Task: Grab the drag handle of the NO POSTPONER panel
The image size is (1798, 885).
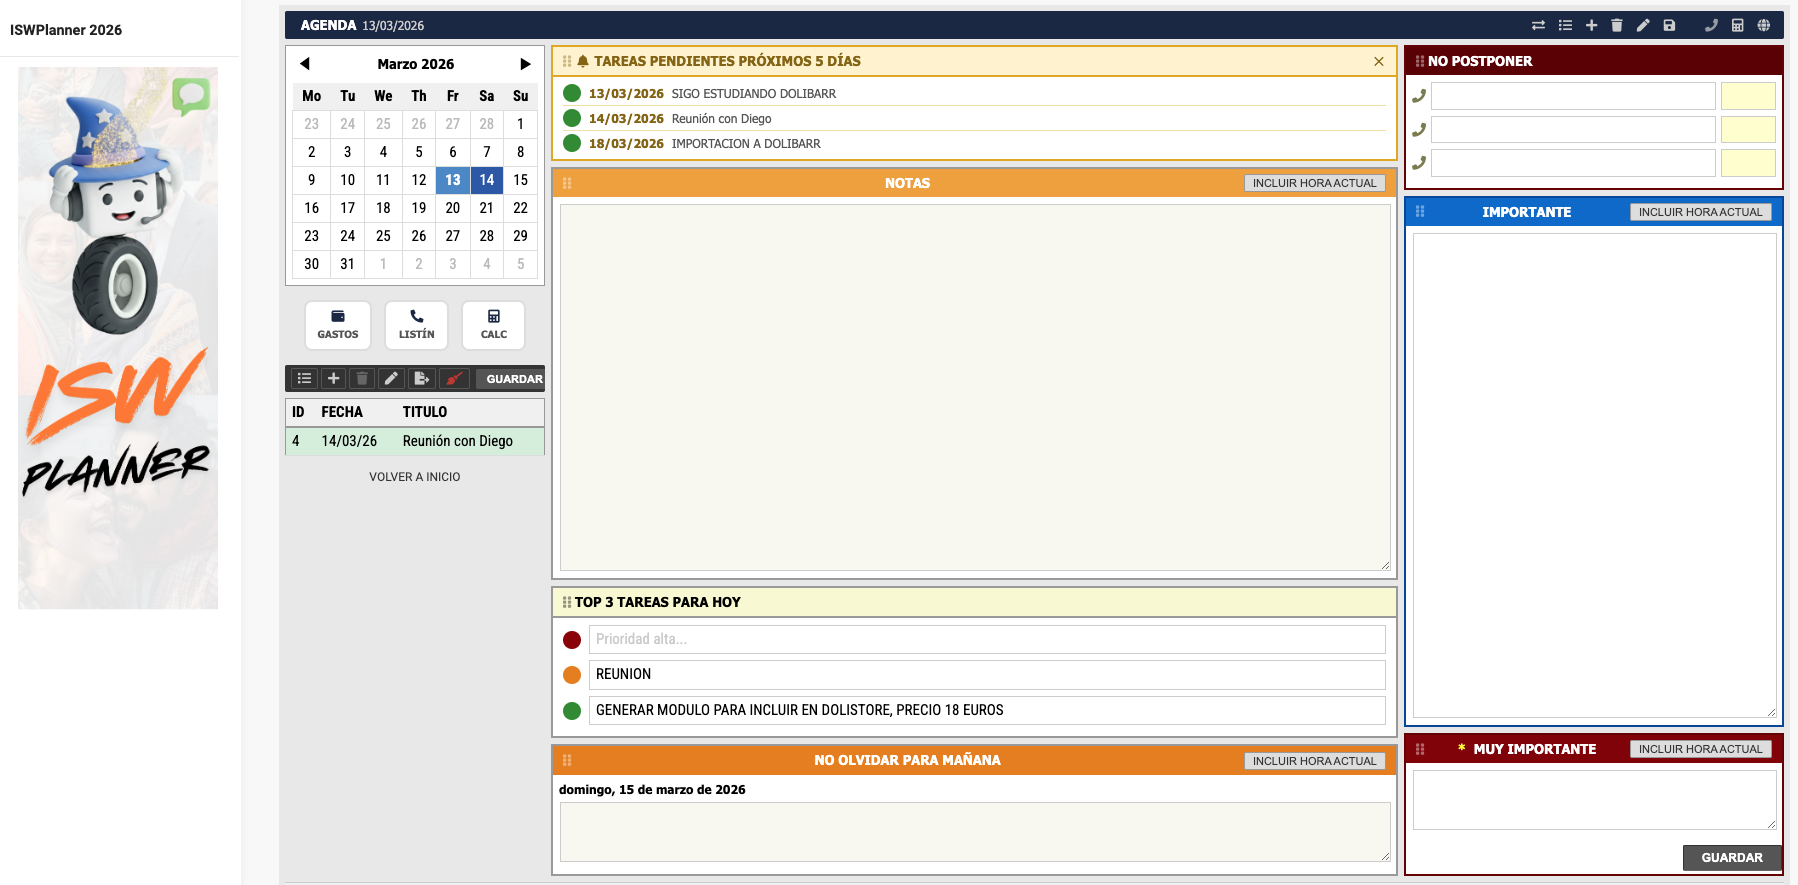Action: (x=1420, y=61)
